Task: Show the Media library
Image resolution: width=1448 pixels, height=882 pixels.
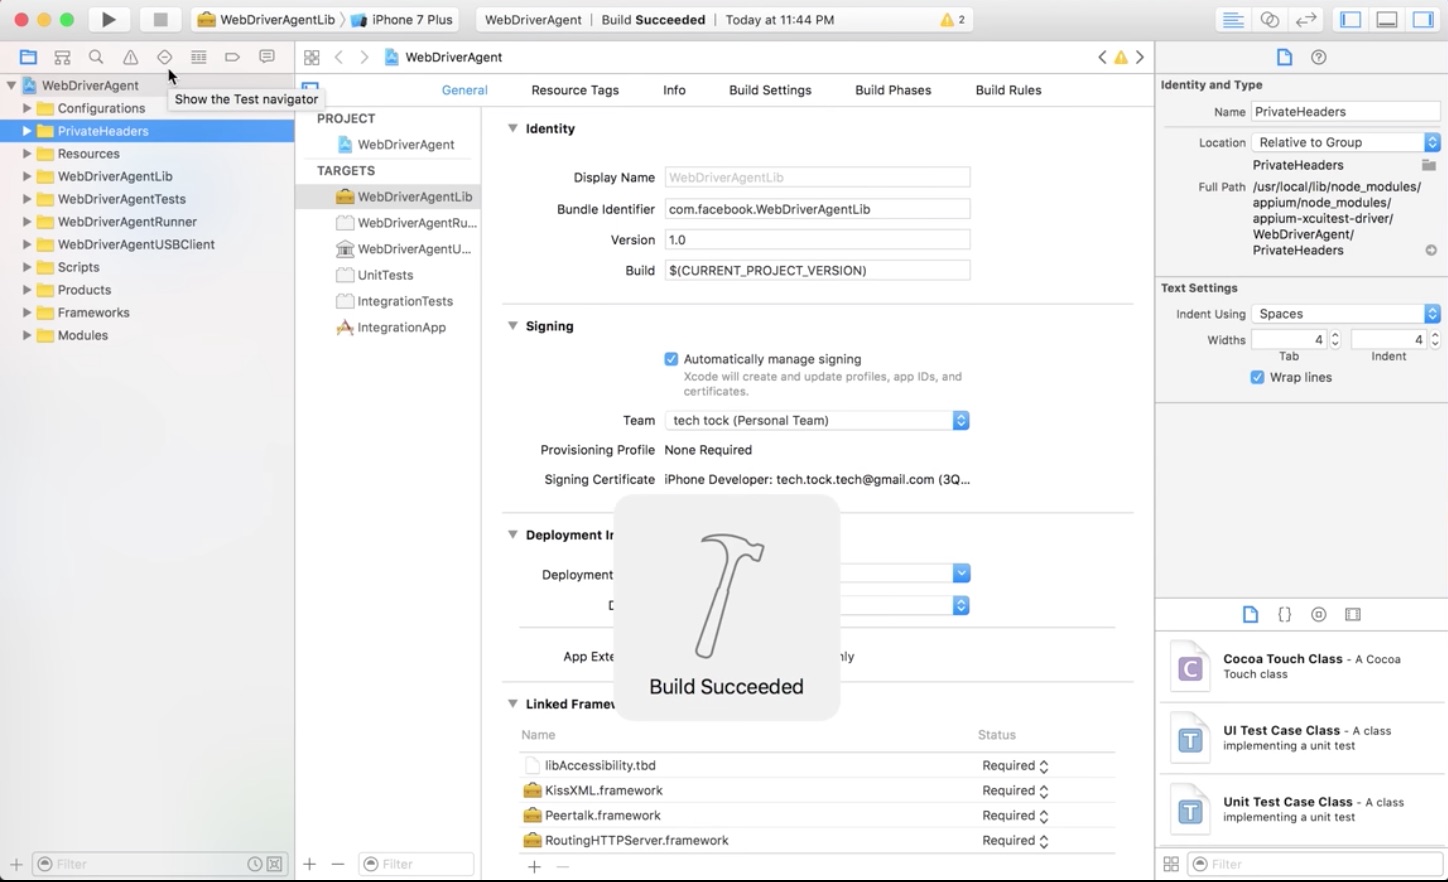Action: click(x=1353, y=614)
